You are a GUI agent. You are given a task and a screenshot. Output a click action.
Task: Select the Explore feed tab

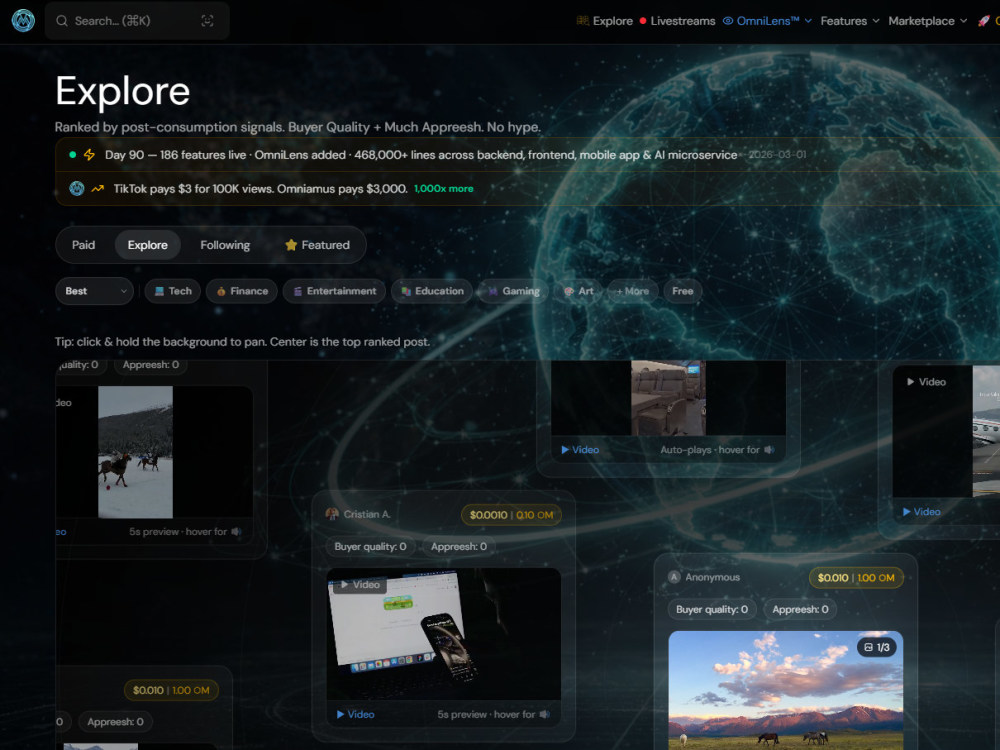(147, 245)
